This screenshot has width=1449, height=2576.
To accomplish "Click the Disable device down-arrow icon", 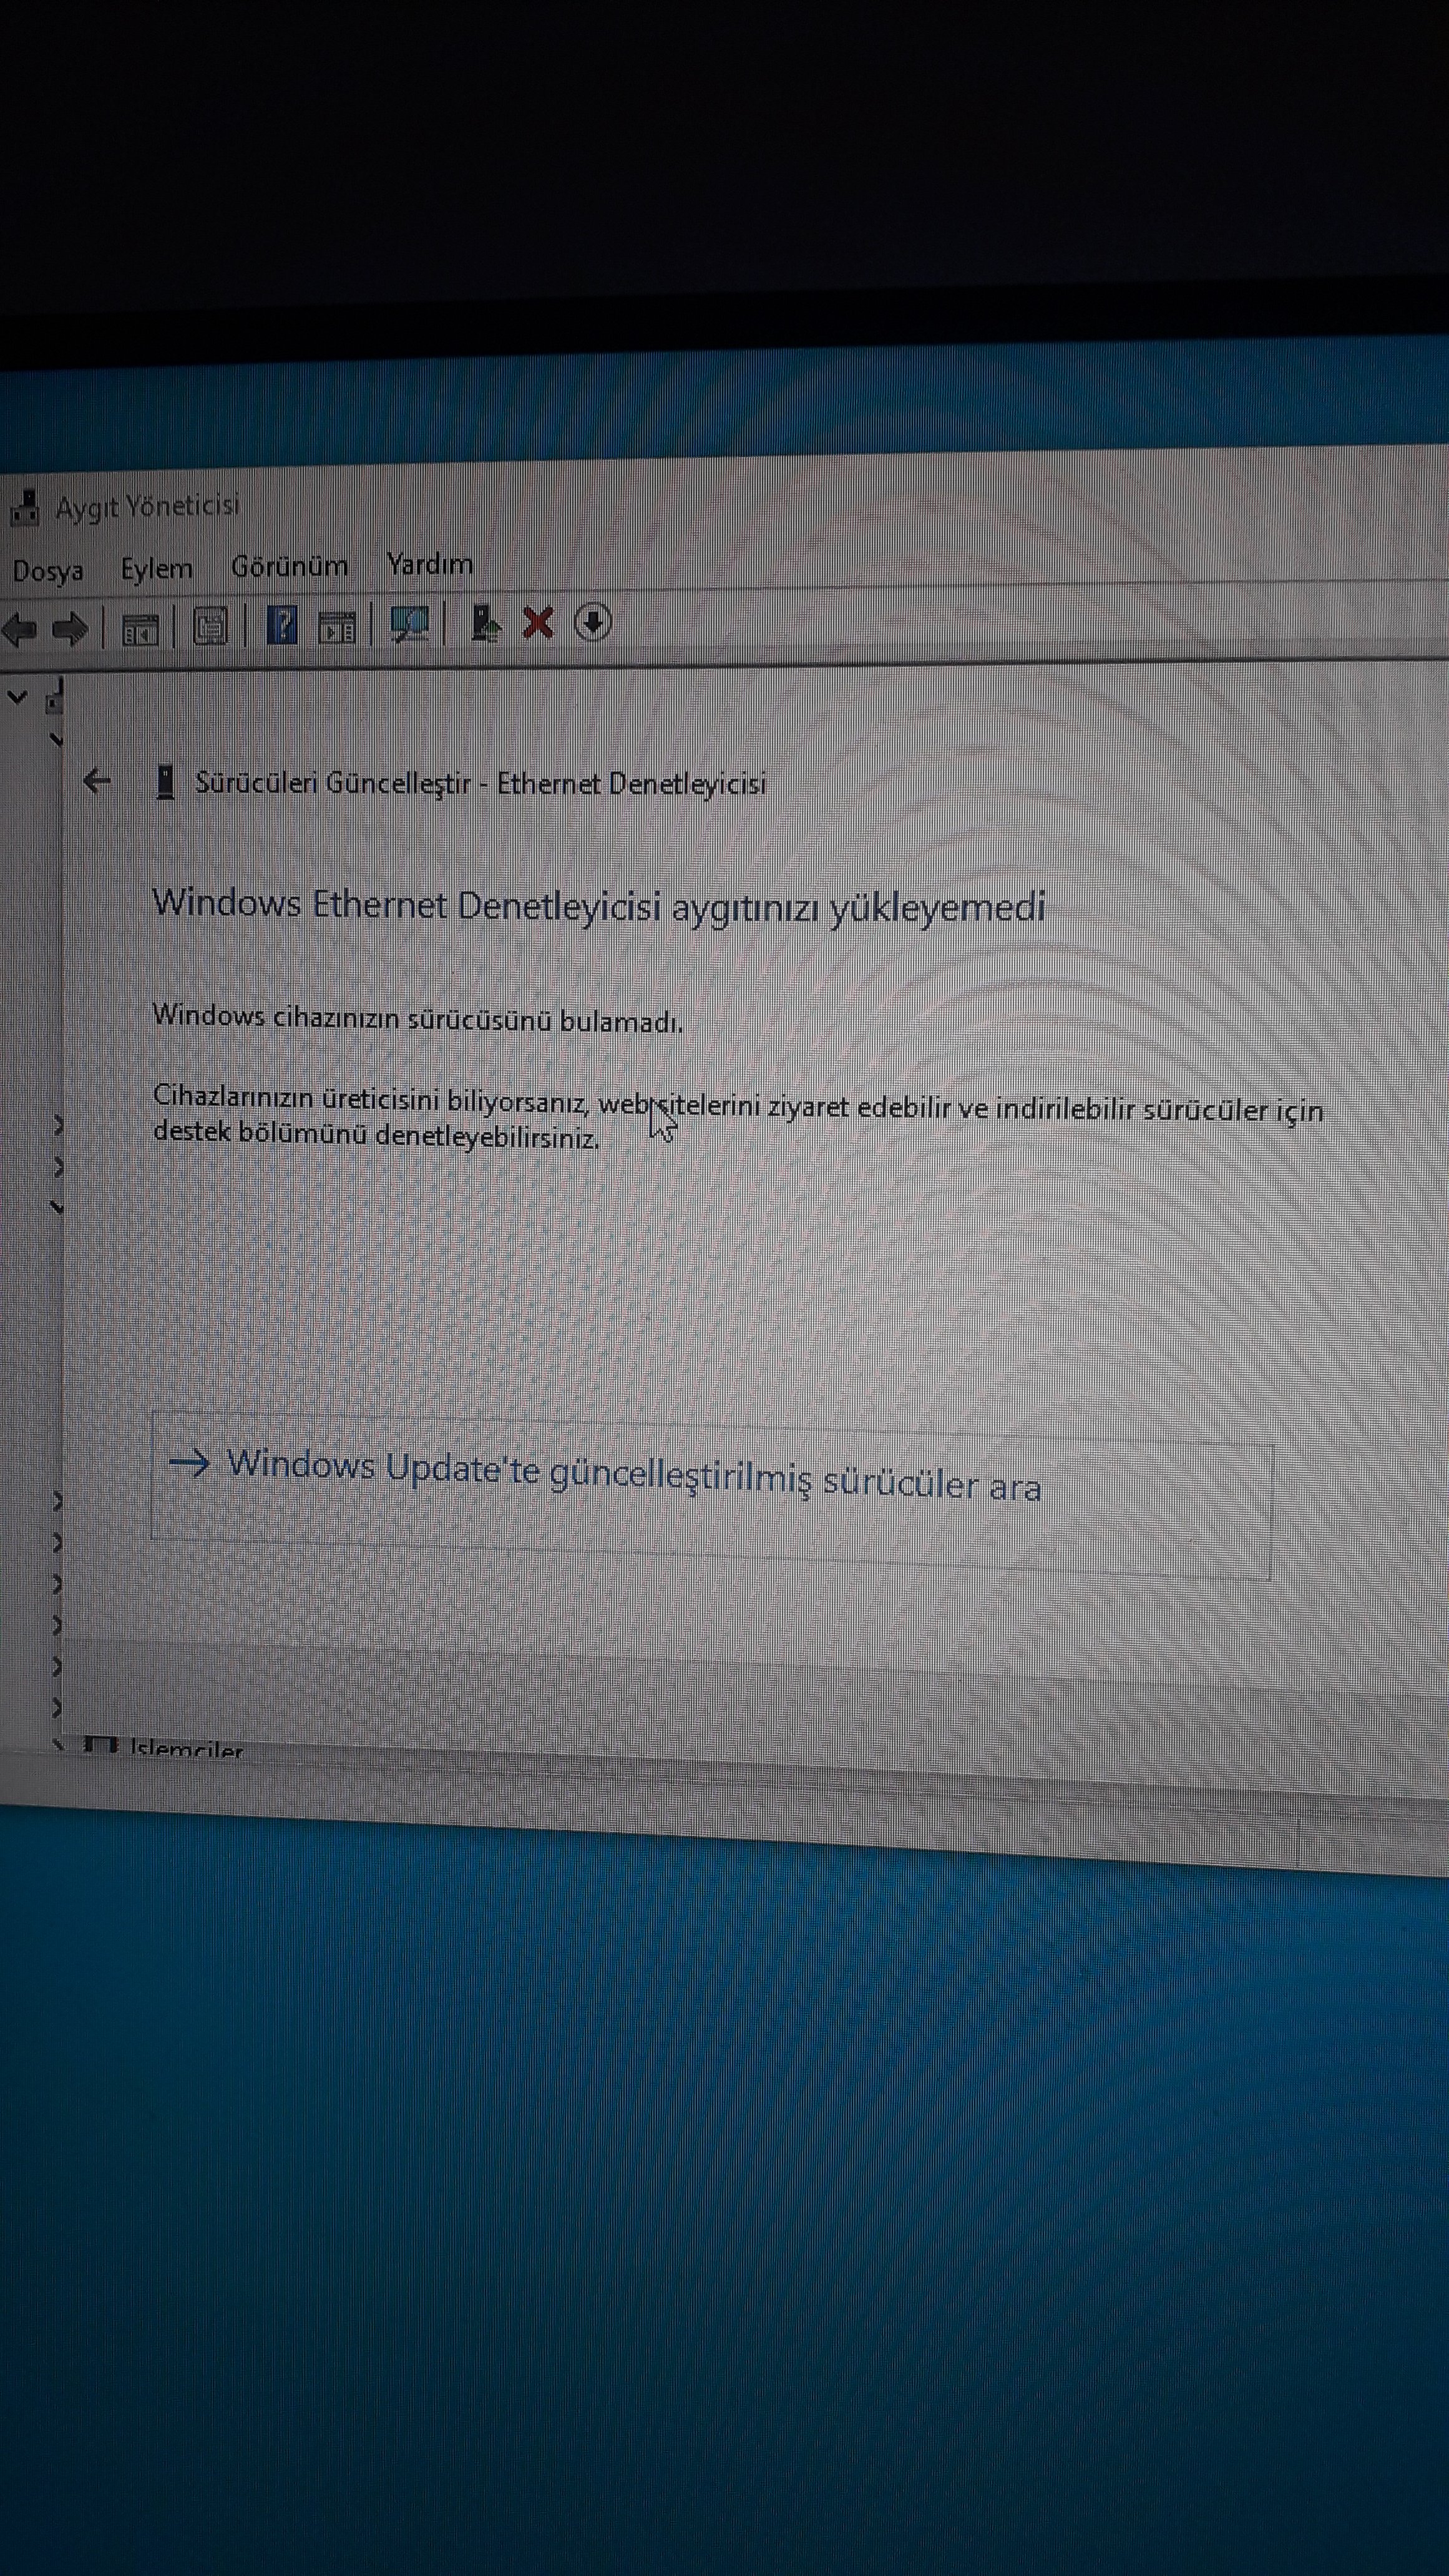I will pos(593,622).
